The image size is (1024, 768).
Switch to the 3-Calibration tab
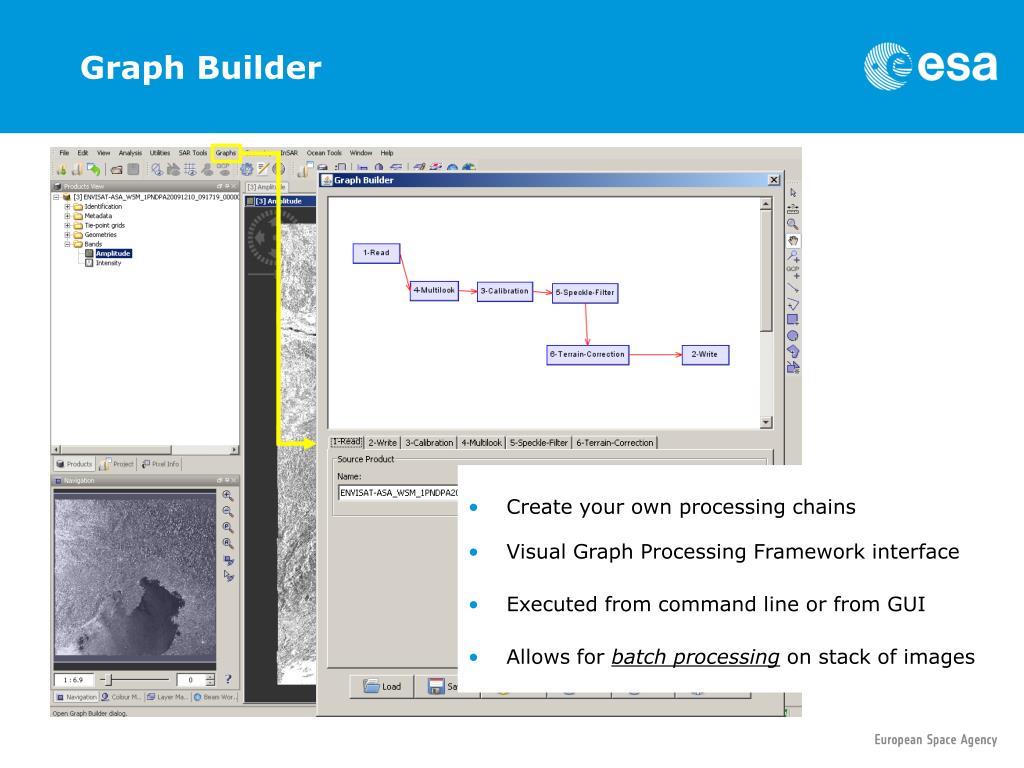(429, 442)
